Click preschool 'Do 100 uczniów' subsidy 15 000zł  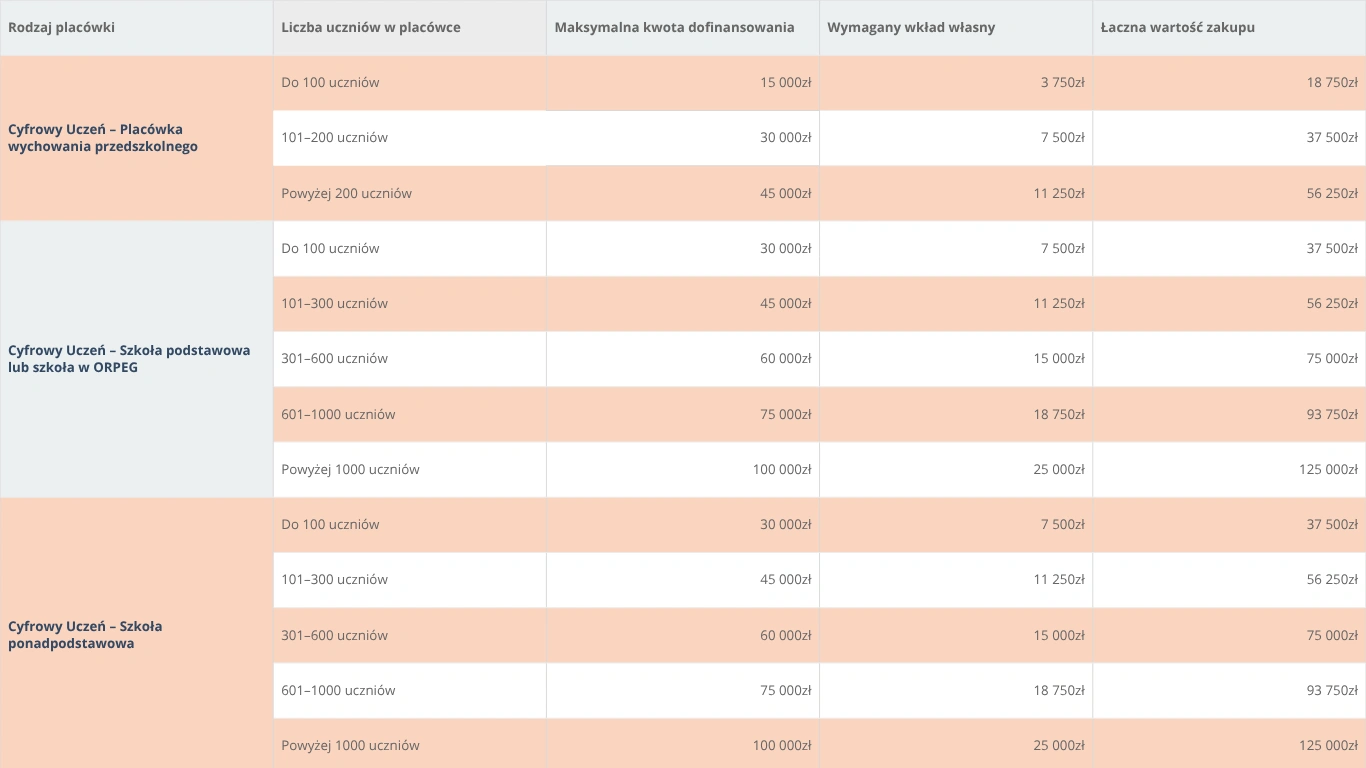pyautogui.click(x=683, y=83)
